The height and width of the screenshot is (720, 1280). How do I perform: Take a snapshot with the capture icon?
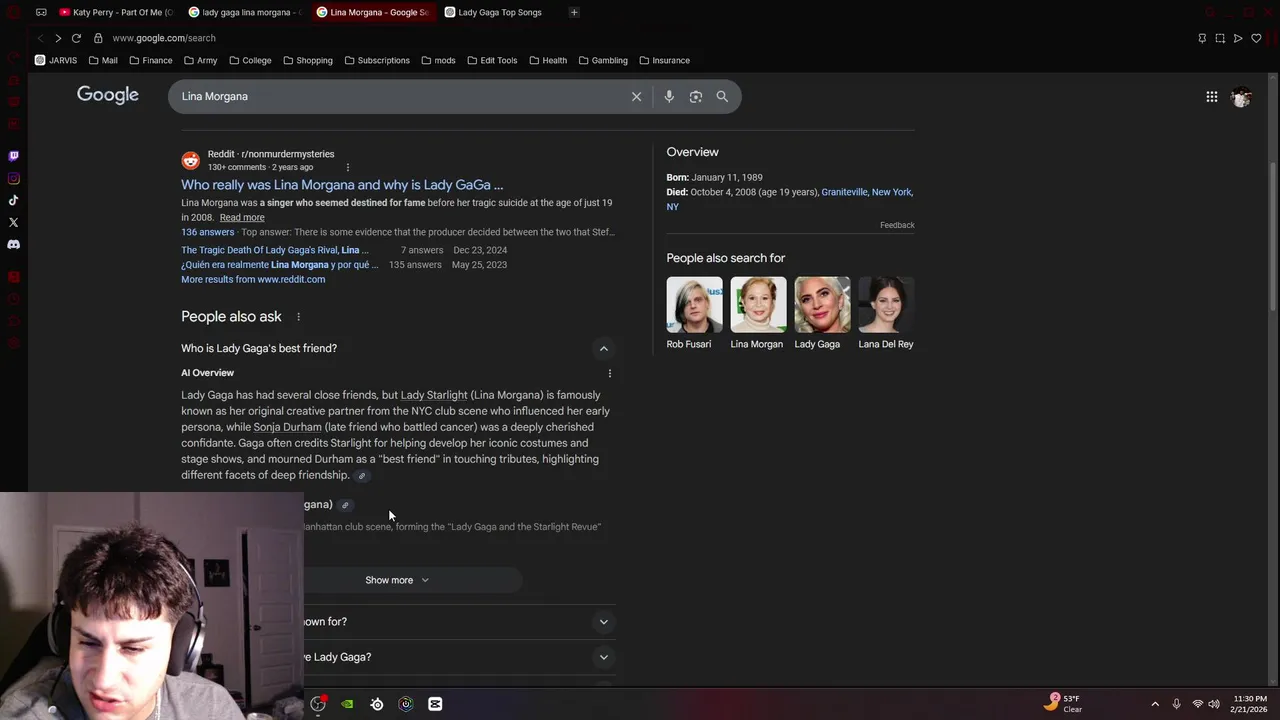pos(1220,38)
